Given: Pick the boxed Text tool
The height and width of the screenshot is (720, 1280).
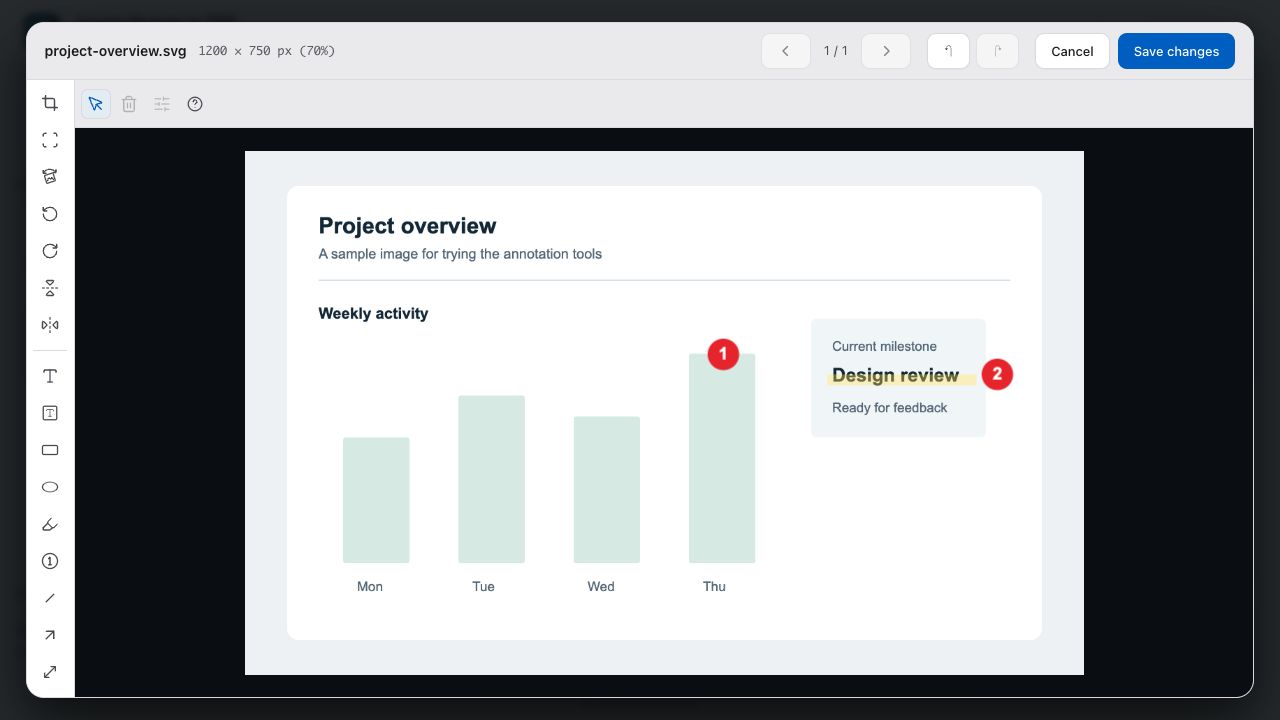Looking at the screenshot, I should 50,413.
